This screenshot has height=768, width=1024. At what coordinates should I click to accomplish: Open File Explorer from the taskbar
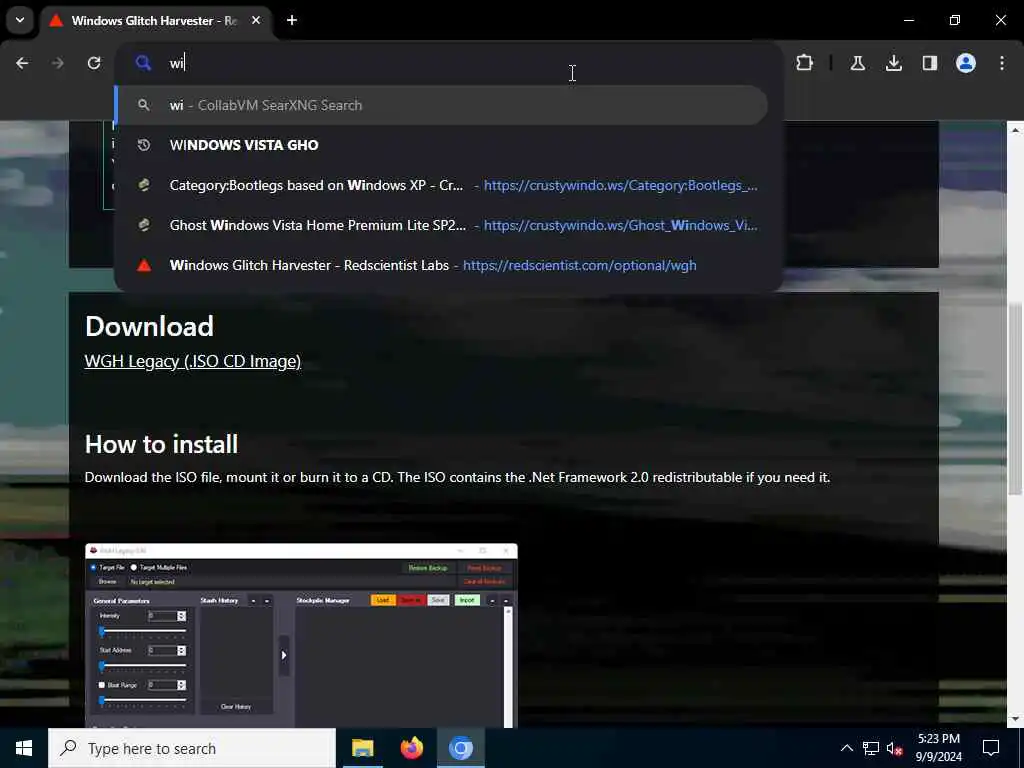tap(362, 748)
